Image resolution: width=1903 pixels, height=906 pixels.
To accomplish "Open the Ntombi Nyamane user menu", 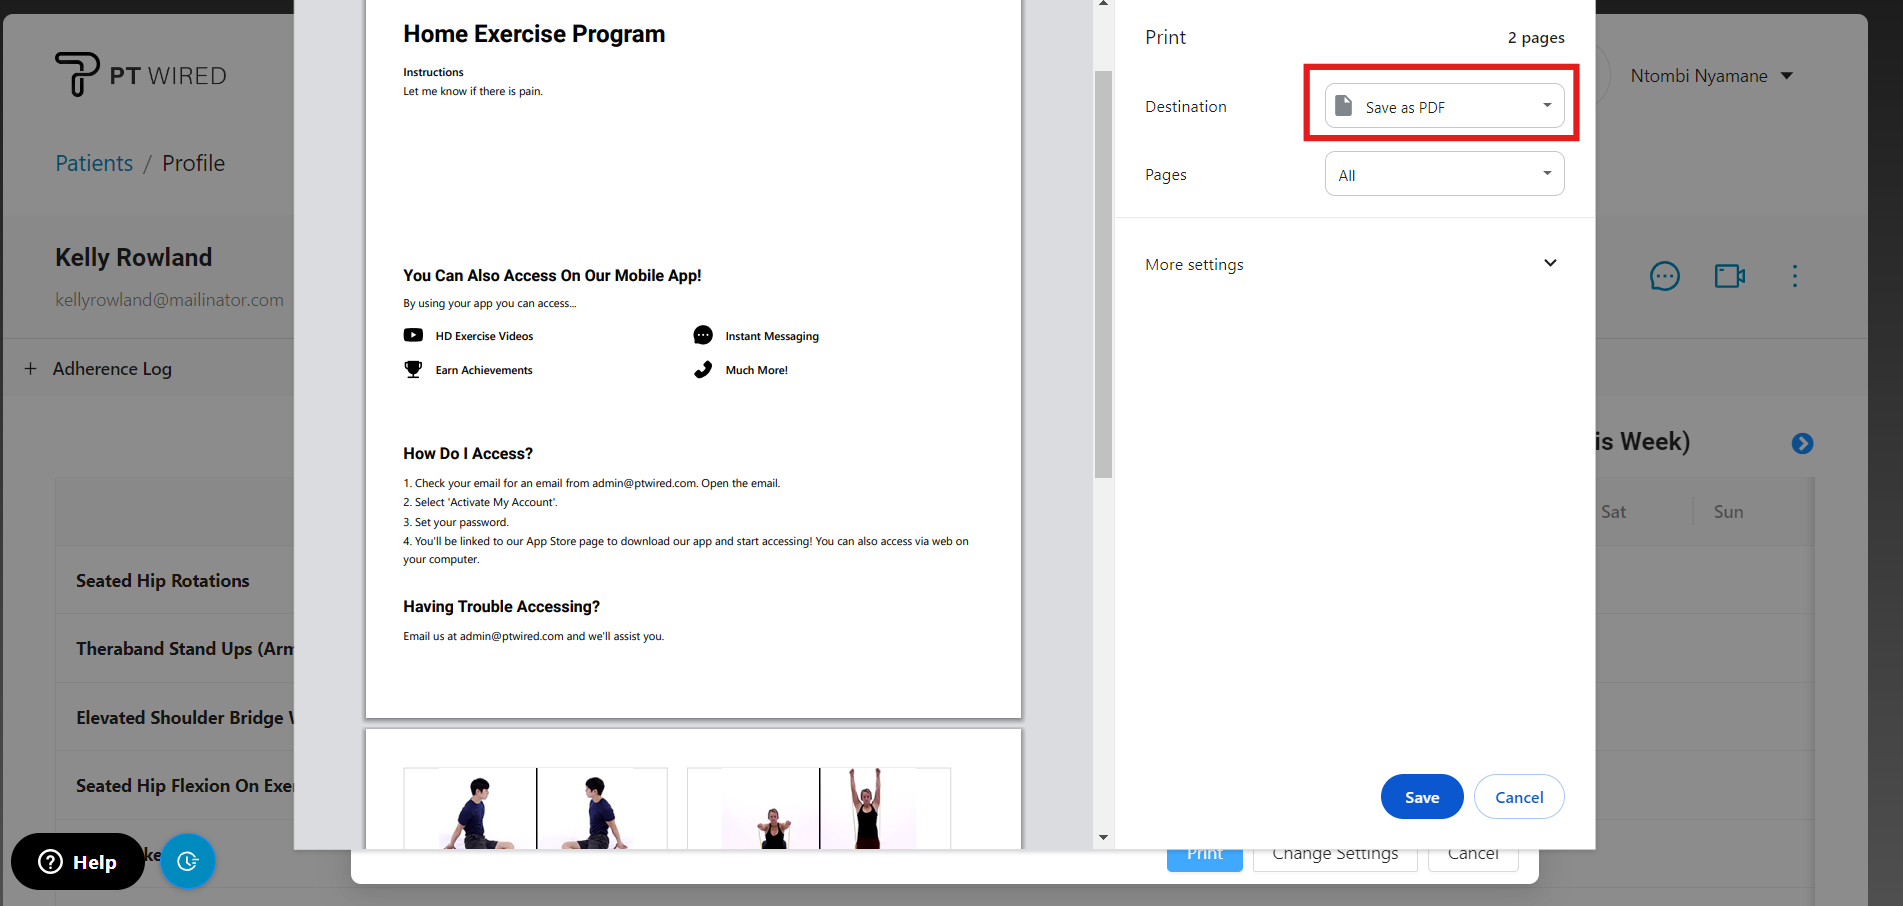I will click(1711, 76).
